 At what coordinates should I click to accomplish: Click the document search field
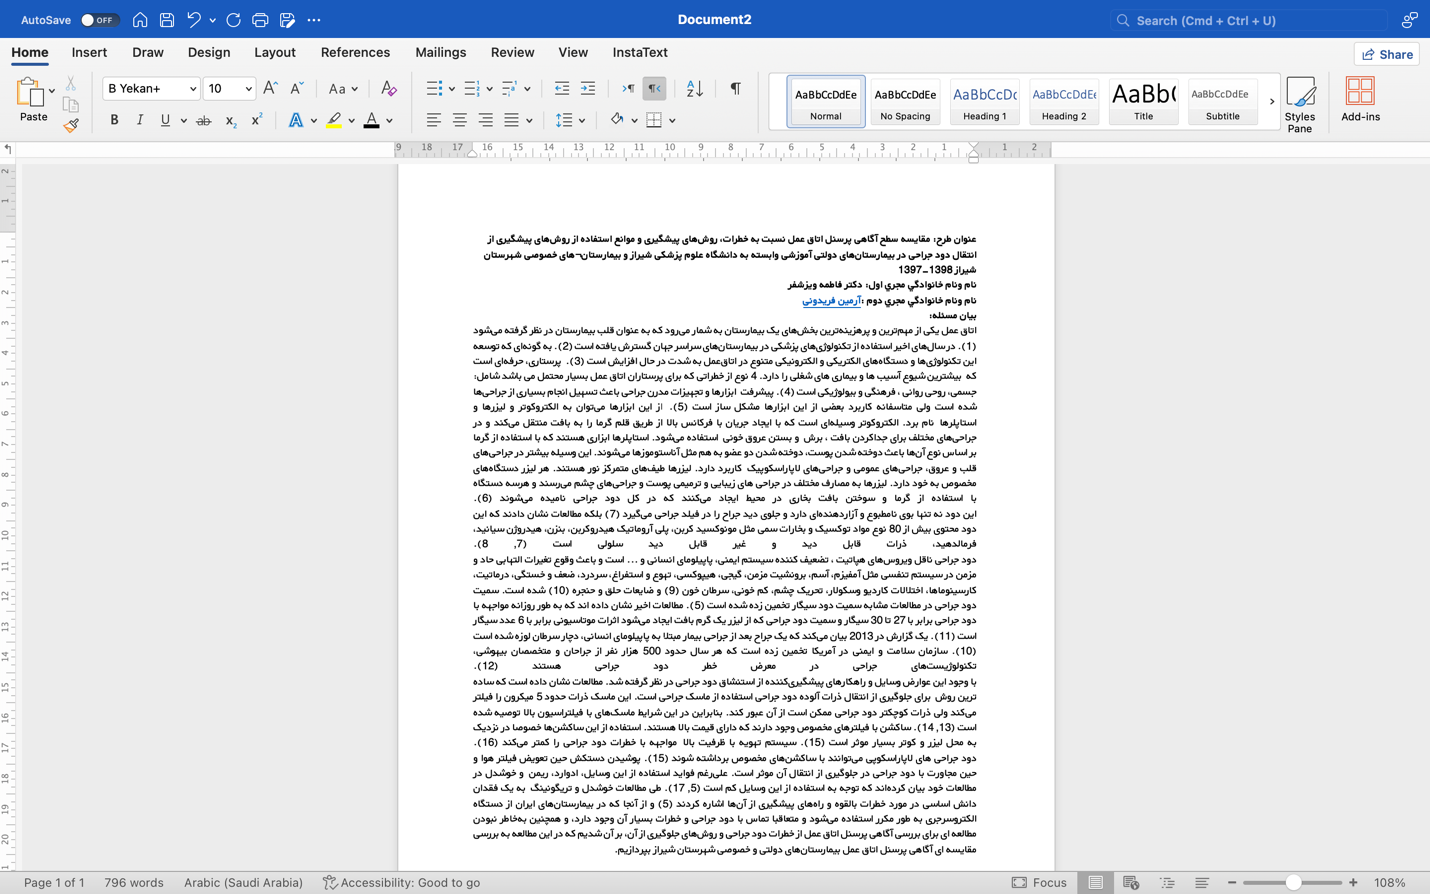tap(1249, 20)
